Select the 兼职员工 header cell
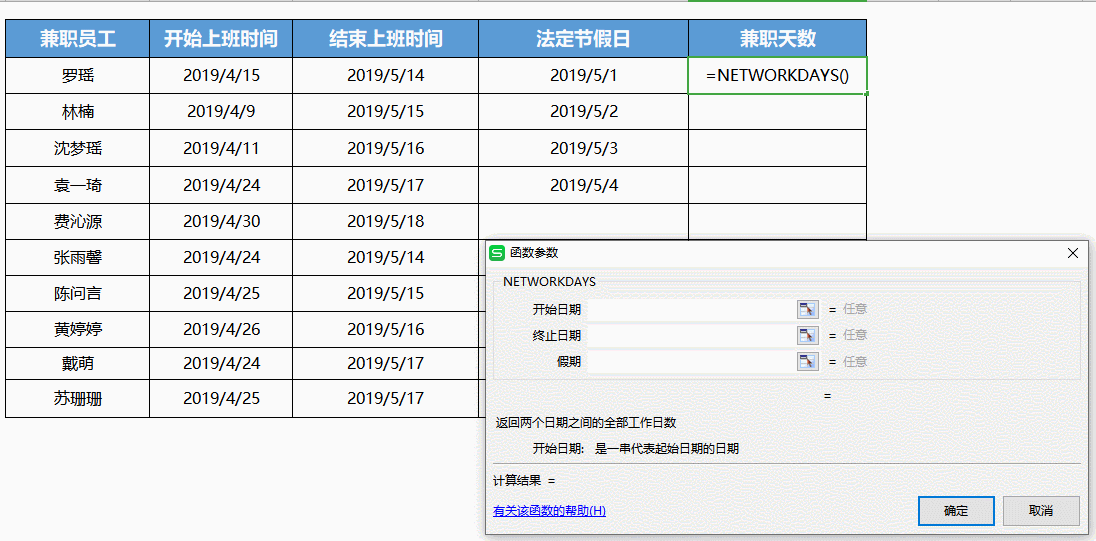 click(x=78, y=38)
